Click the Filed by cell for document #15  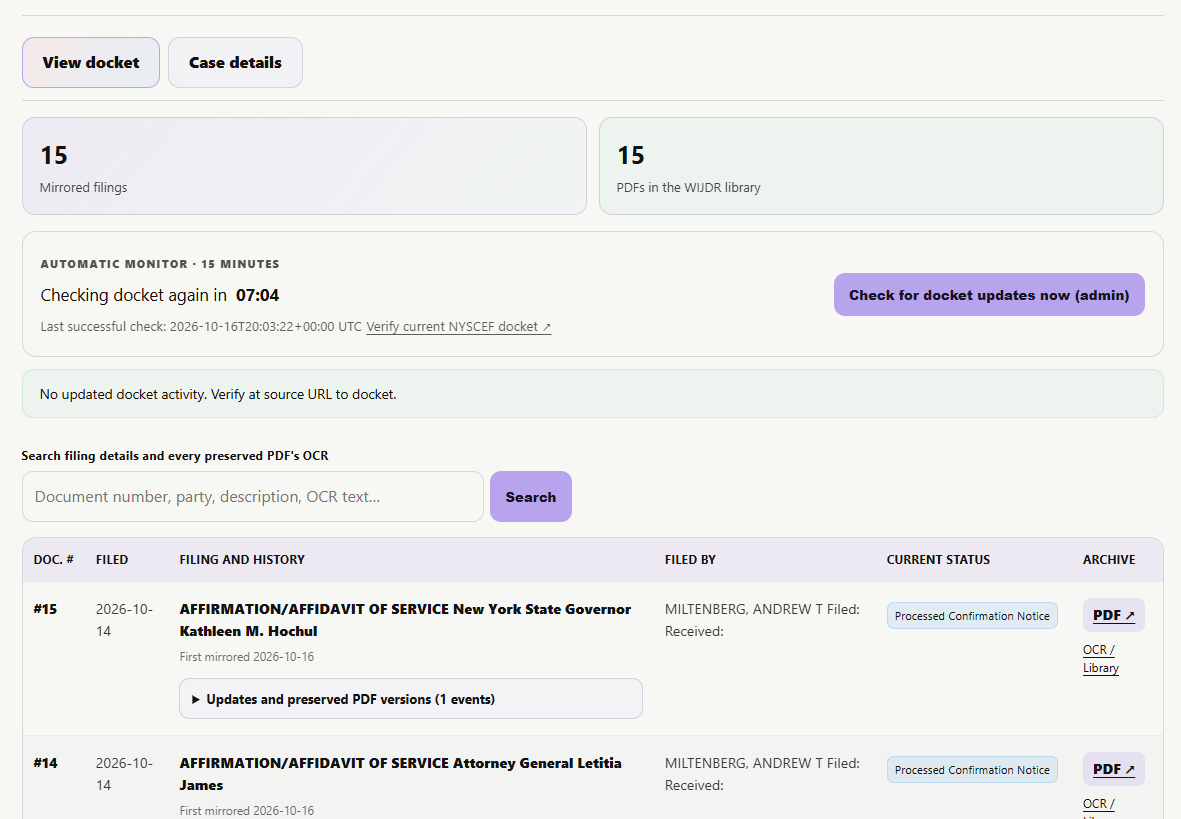click(x=761, y=620)
